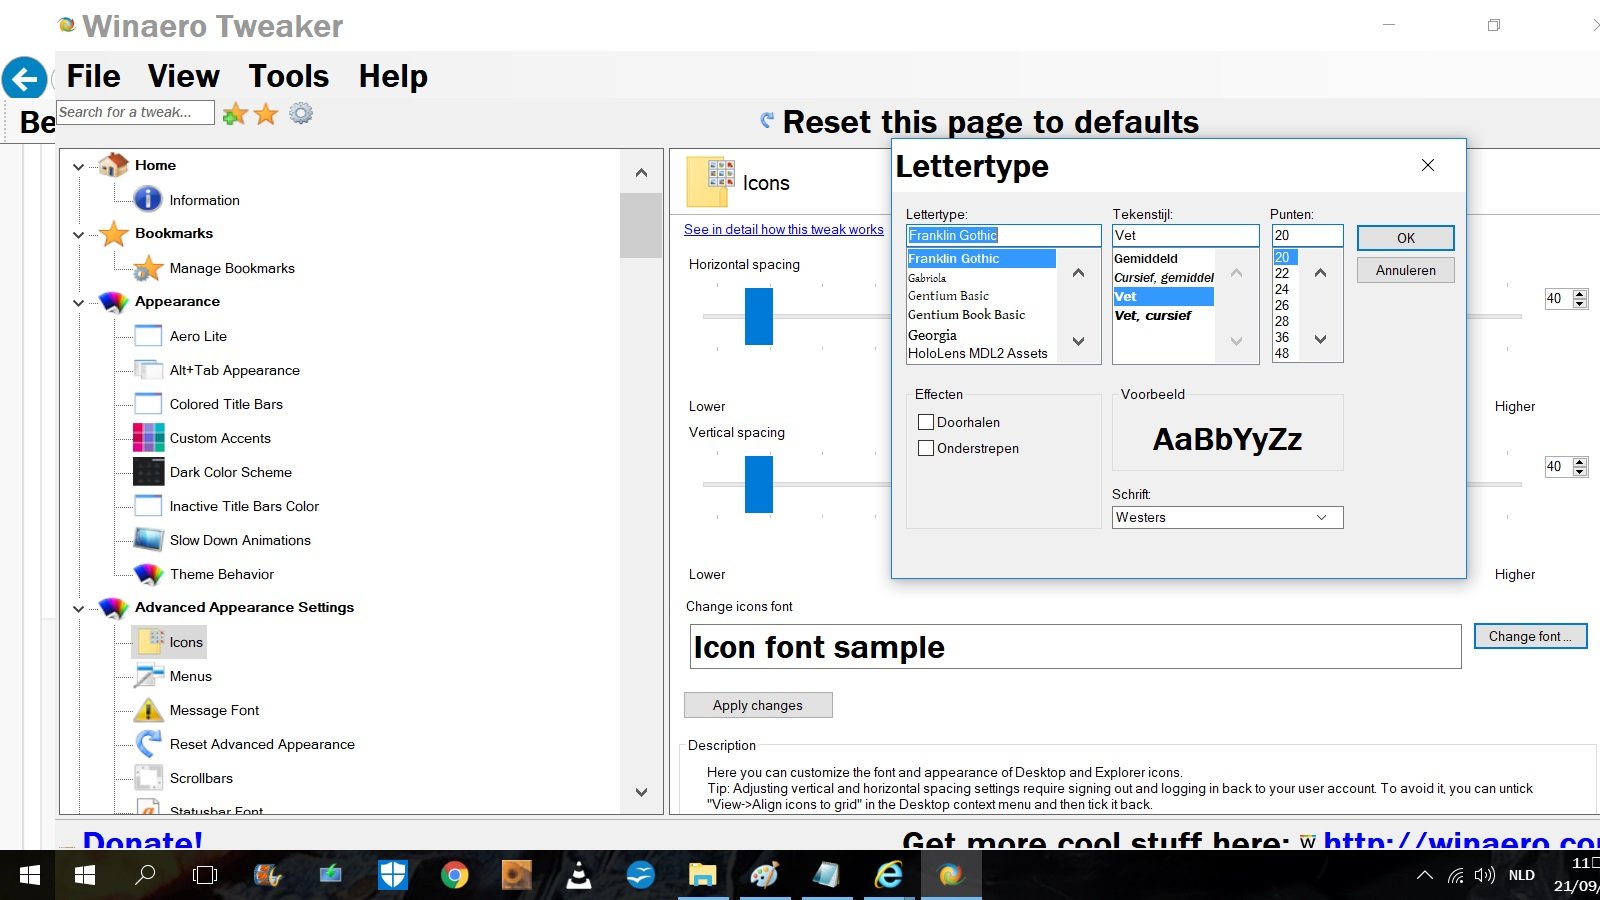
Task: Click OK in Lettertype dialog
Action: point(1405,238)
